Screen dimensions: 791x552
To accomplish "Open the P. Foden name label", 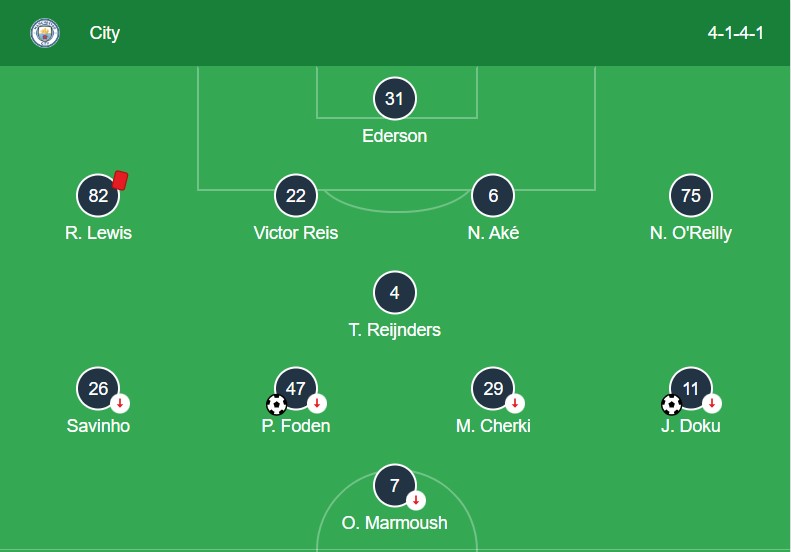I will coord(296,426).
